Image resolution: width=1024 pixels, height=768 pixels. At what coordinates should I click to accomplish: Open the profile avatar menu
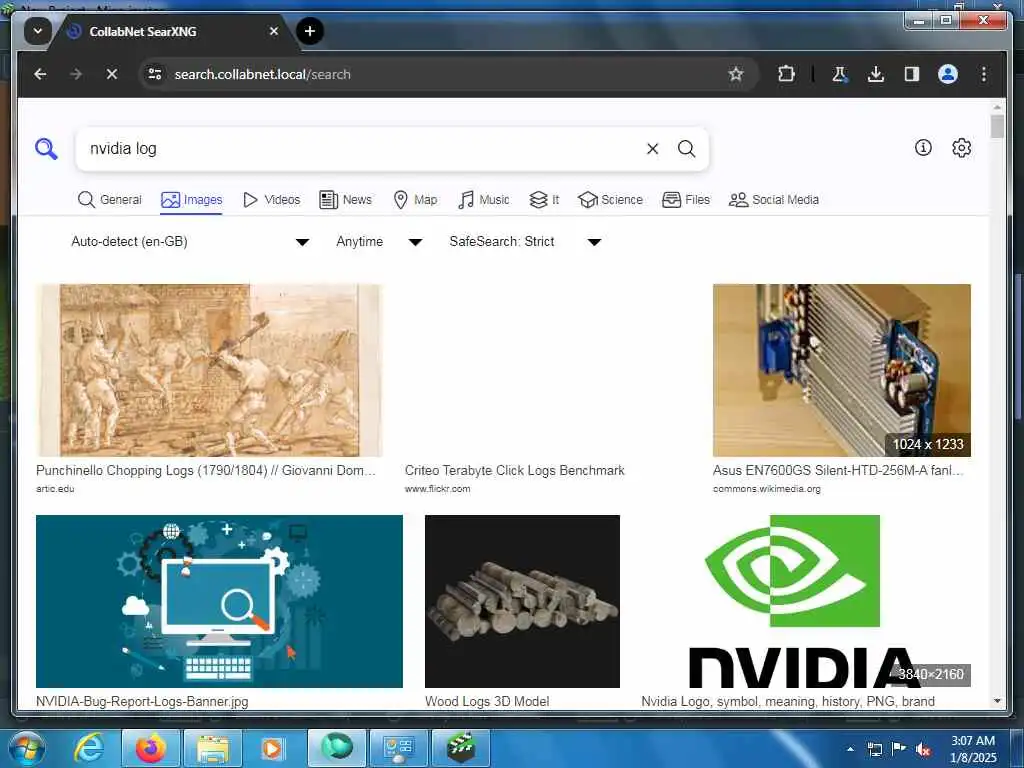pos(948,74)
